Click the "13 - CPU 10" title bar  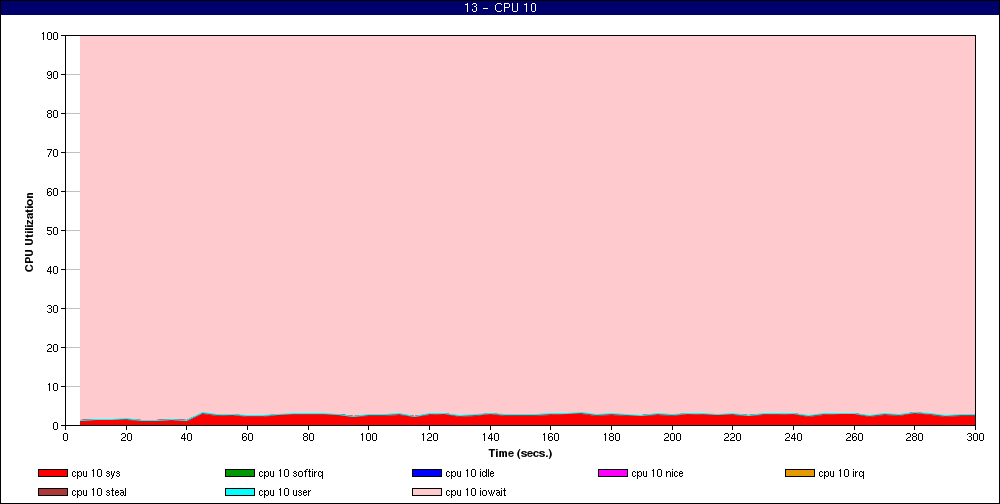pyautogui.click(x=500, y=8)
